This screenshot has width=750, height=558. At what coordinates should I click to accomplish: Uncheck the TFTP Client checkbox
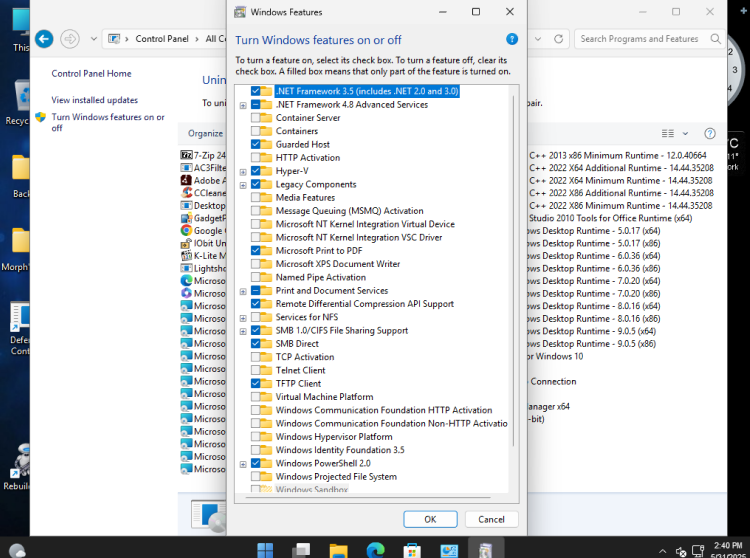(x=255, y=383)
